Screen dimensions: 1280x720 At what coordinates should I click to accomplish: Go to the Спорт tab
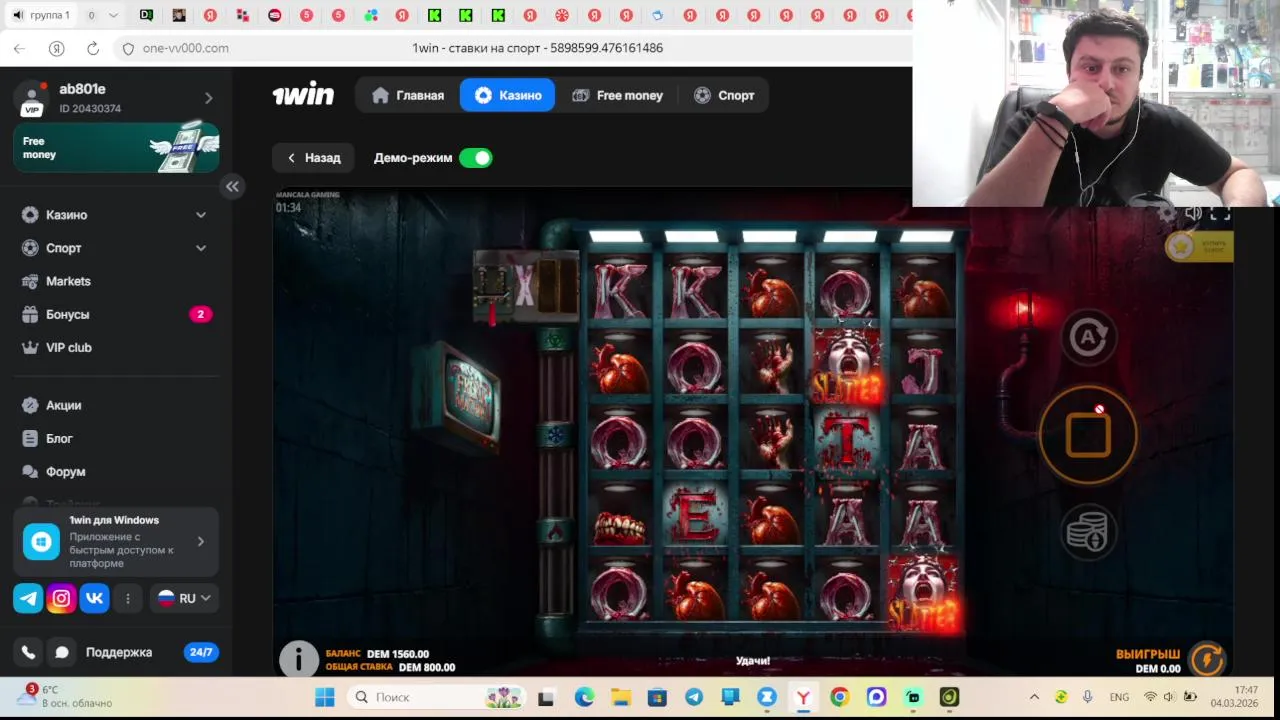coord(724,95)
